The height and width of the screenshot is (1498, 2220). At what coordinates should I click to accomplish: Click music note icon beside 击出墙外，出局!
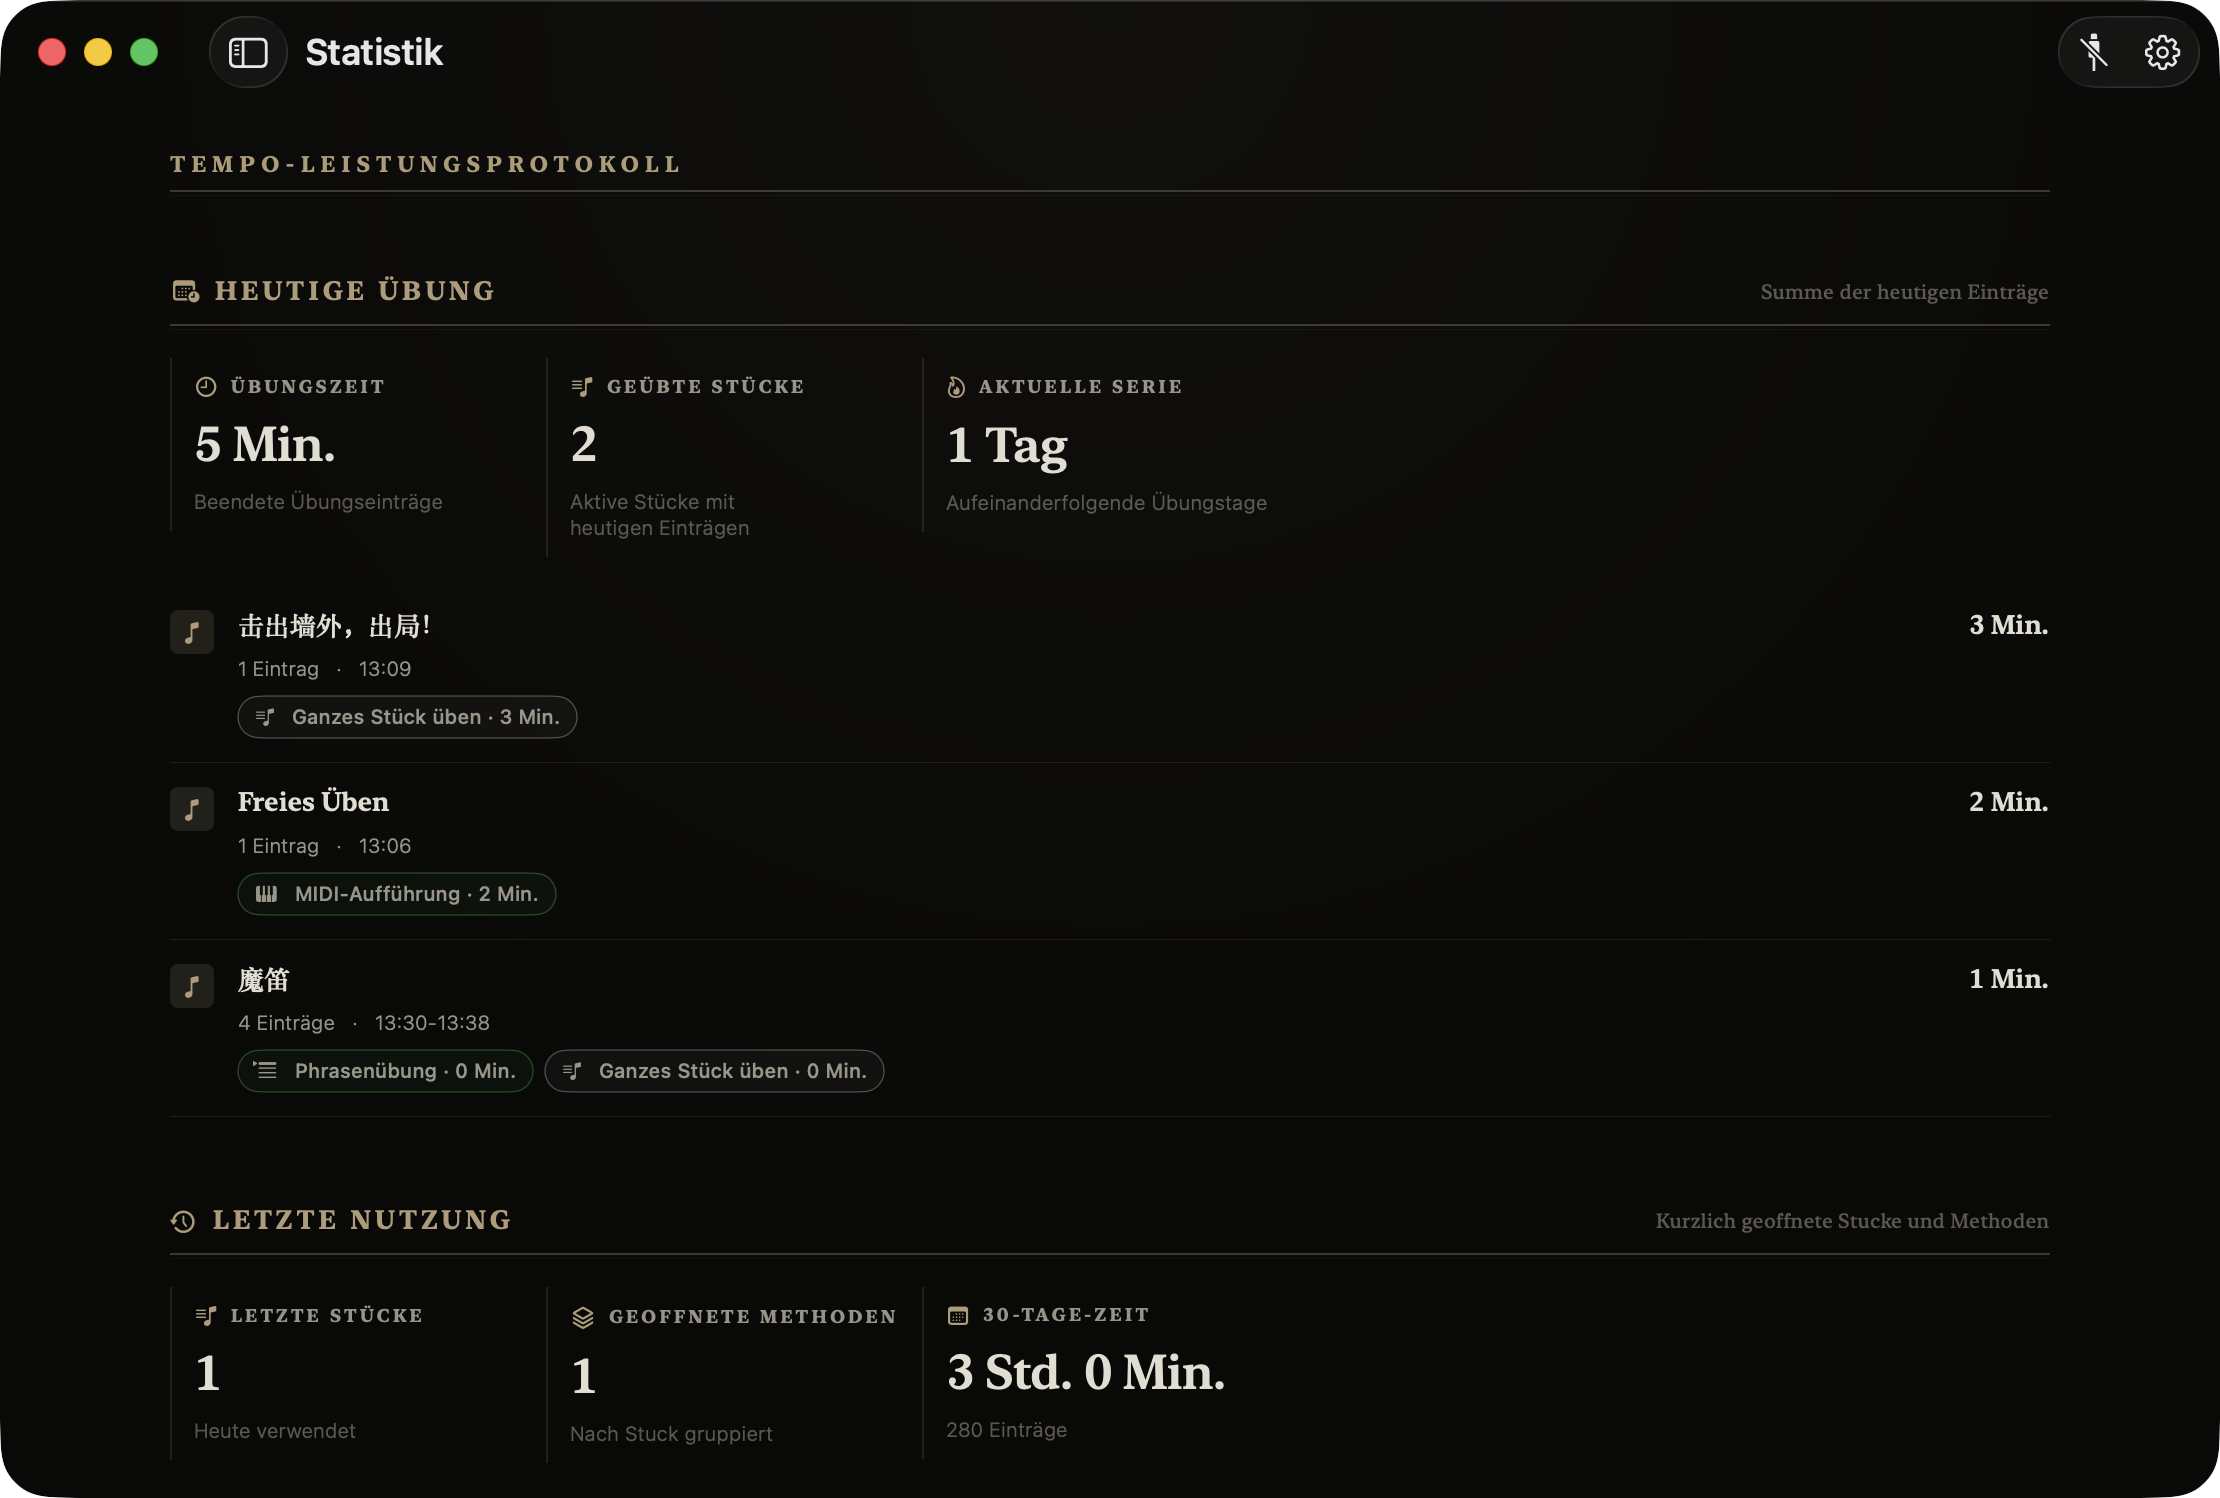[x=192, y=632]
